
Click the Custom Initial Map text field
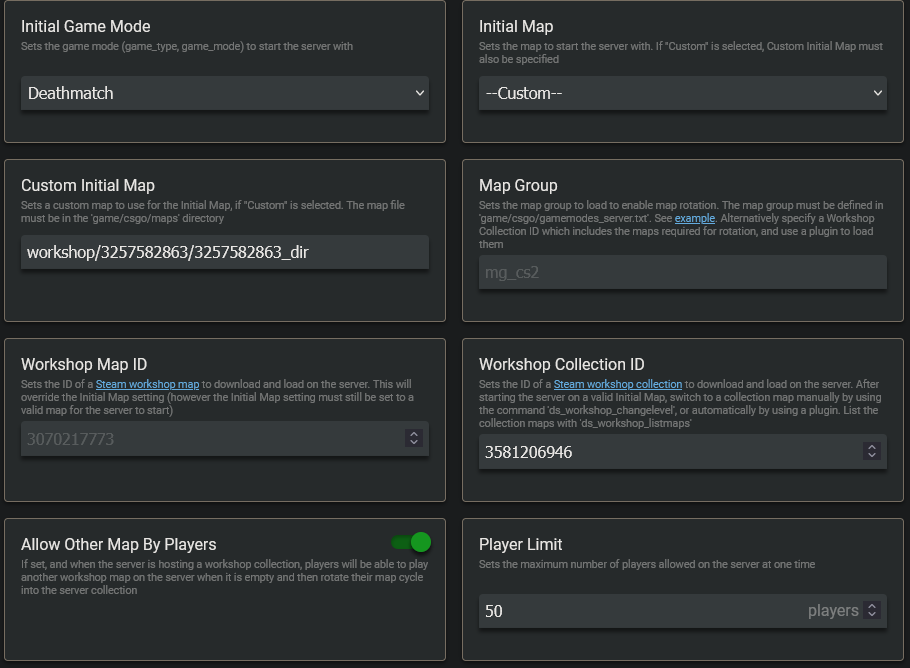225,252
